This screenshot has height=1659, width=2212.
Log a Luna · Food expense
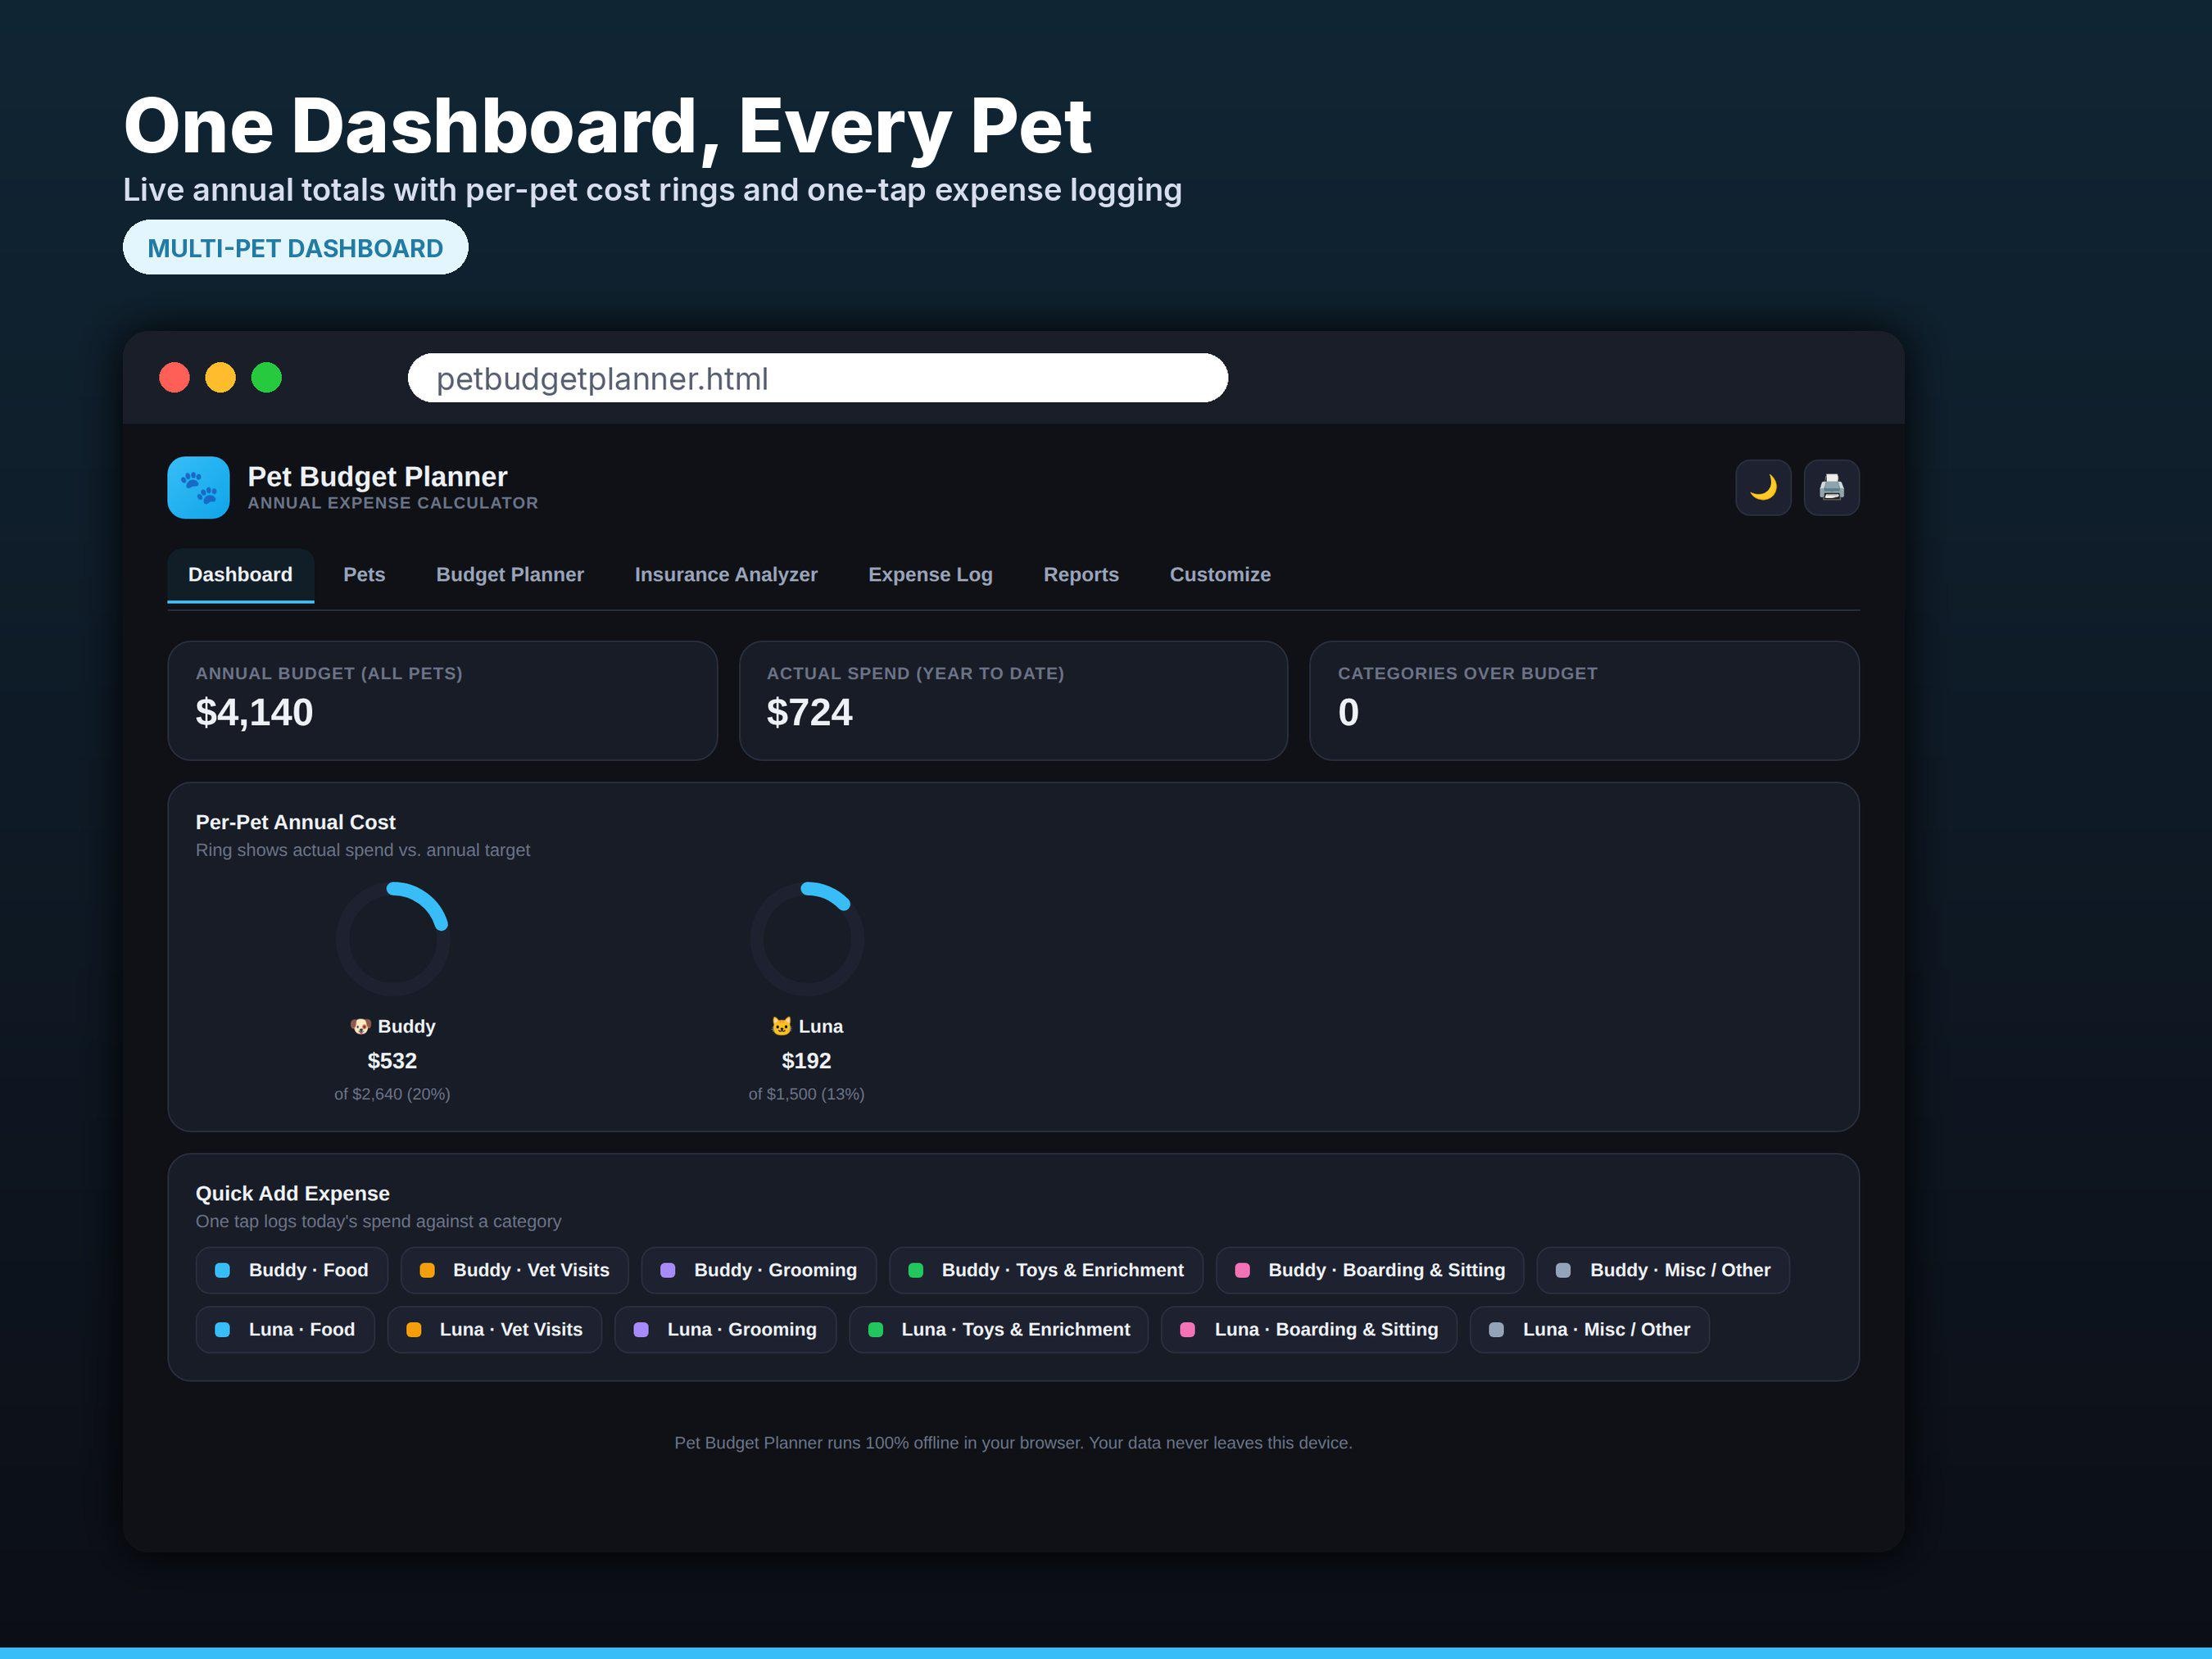pyautogui.click(x=285, y=1330)
